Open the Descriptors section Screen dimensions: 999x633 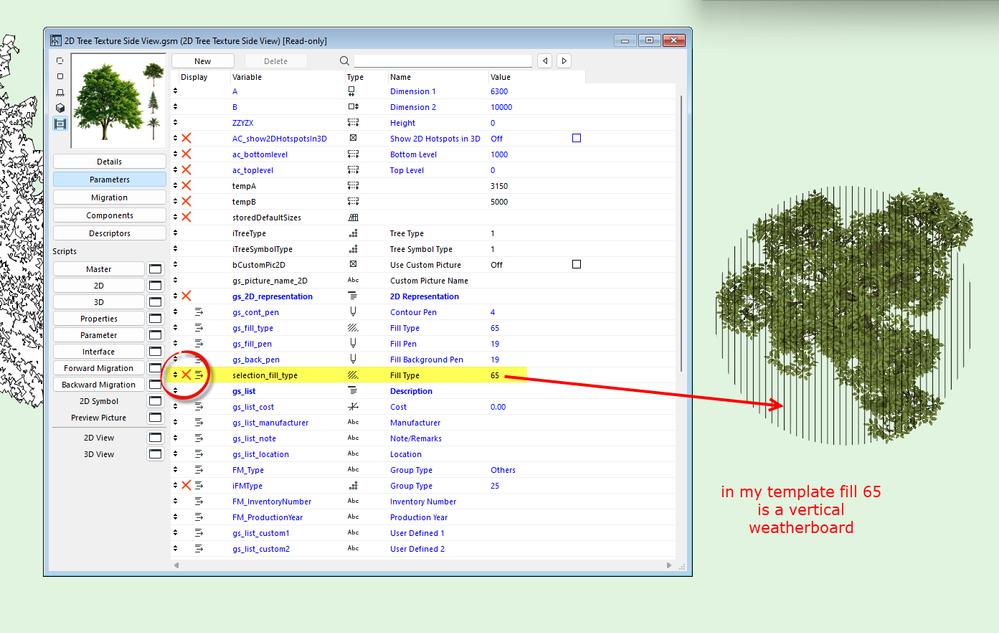click(110, 233)
